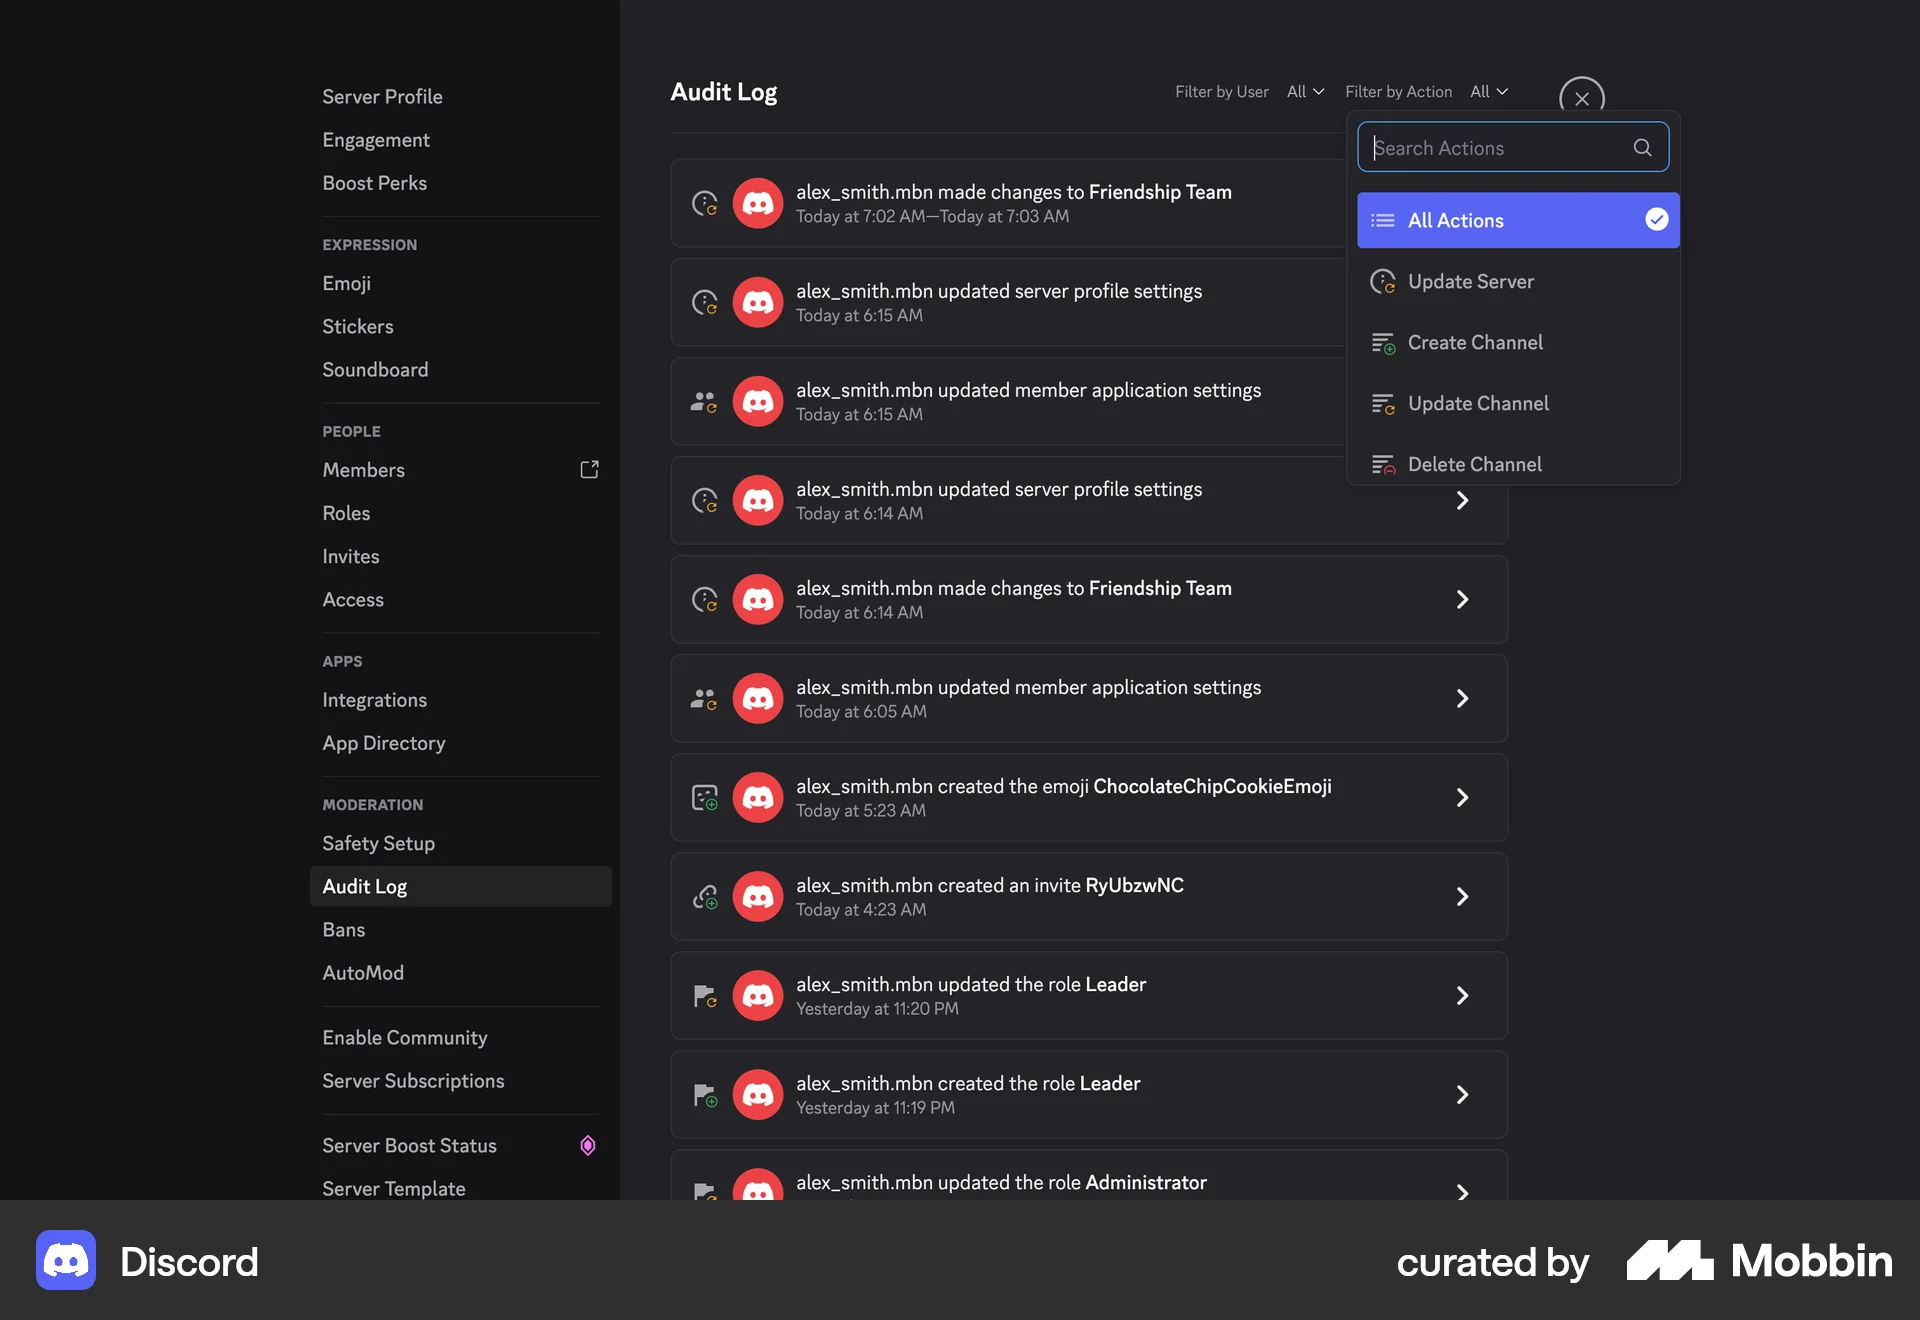
Task: Click the server update icon on the 6:15 AM entry
Action: (705, 302)
